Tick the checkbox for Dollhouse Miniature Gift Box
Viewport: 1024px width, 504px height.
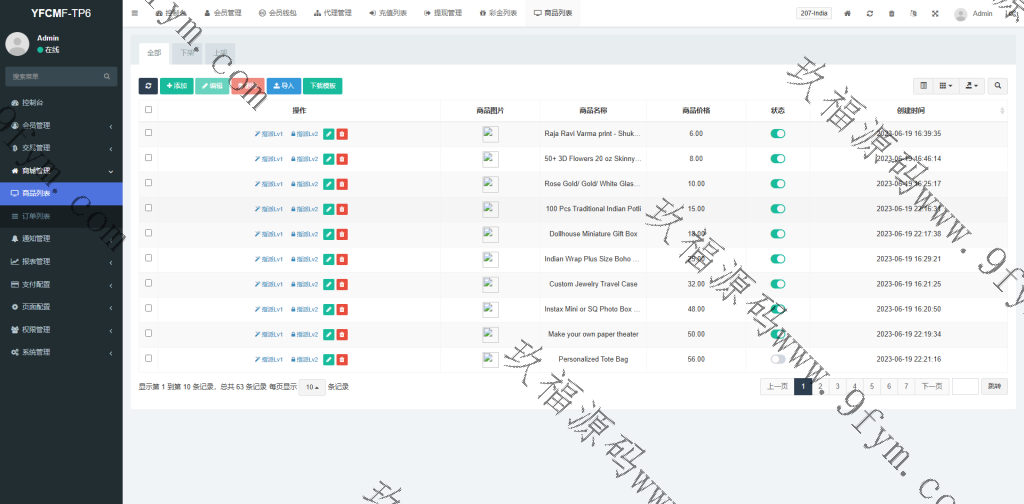[x=149, y=233]
